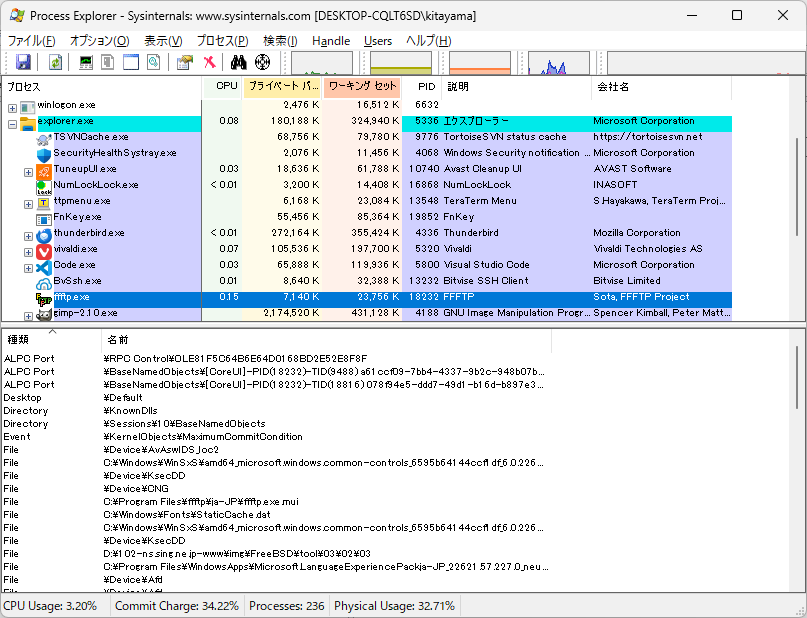Image resolution: width=807 pixels, height=618 pixels.
Task: Click the crosshair Find Window's Process icon
Action: coord(262,62)
